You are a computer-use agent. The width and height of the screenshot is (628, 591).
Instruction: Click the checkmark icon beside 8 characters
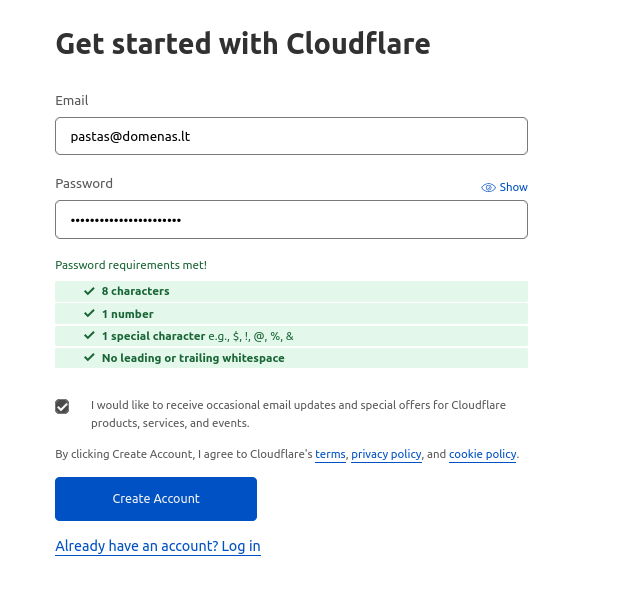click(90, 291)
